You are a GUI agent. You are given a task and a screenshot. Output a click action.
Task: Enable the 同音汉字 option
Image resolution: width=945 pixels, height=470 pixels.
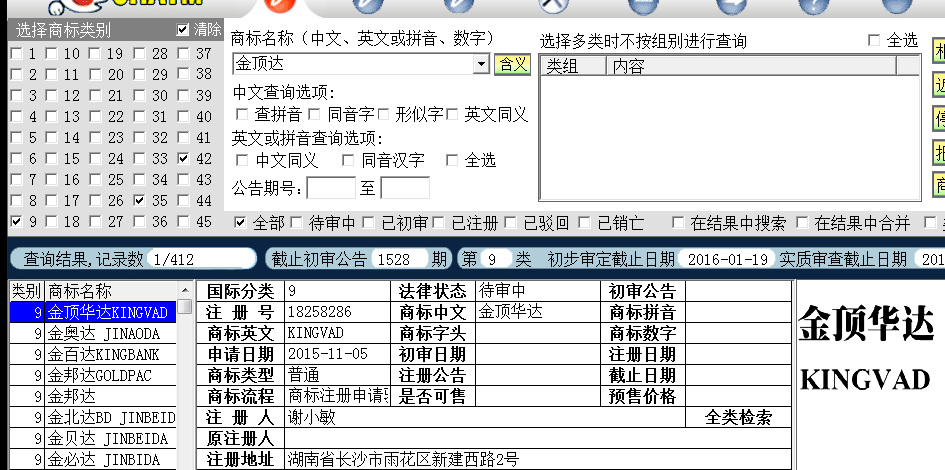click(x=348, y=160)
